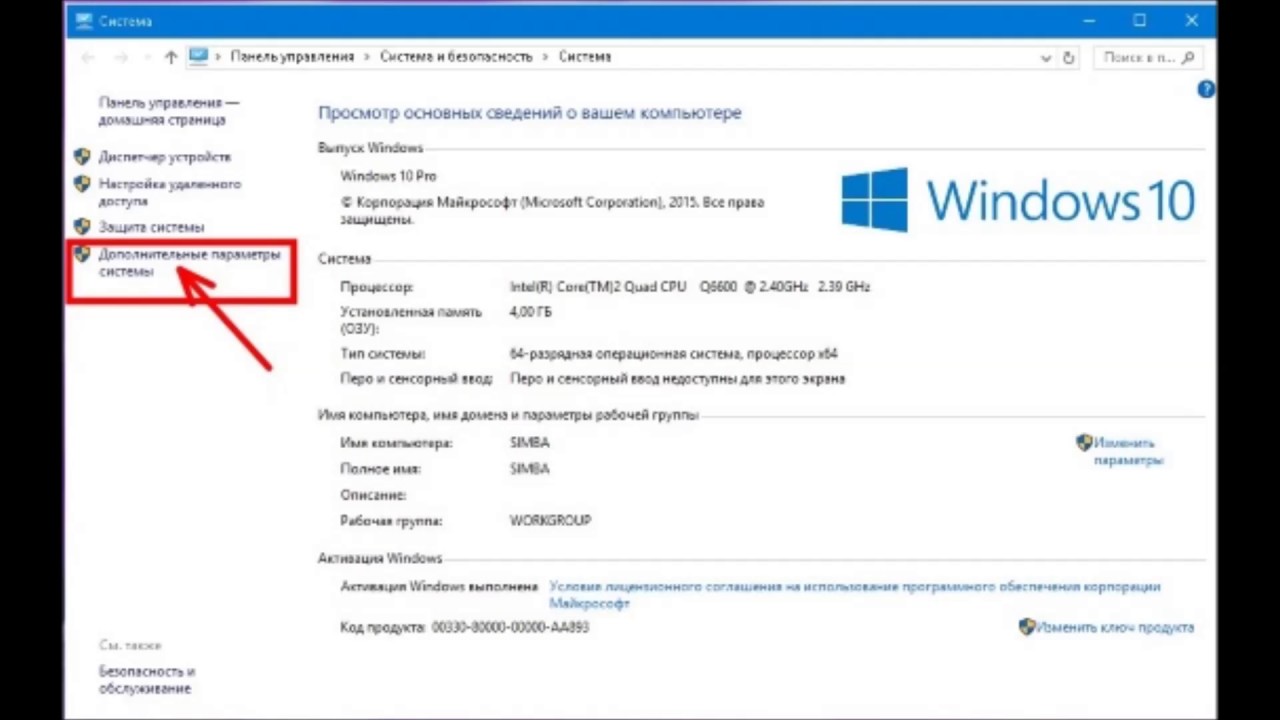Image resolution: width=1280 pixels, height=720 pixels.
Task: Open the license terms link Условия лицензионного соглашения
Action: coord(855,595)
